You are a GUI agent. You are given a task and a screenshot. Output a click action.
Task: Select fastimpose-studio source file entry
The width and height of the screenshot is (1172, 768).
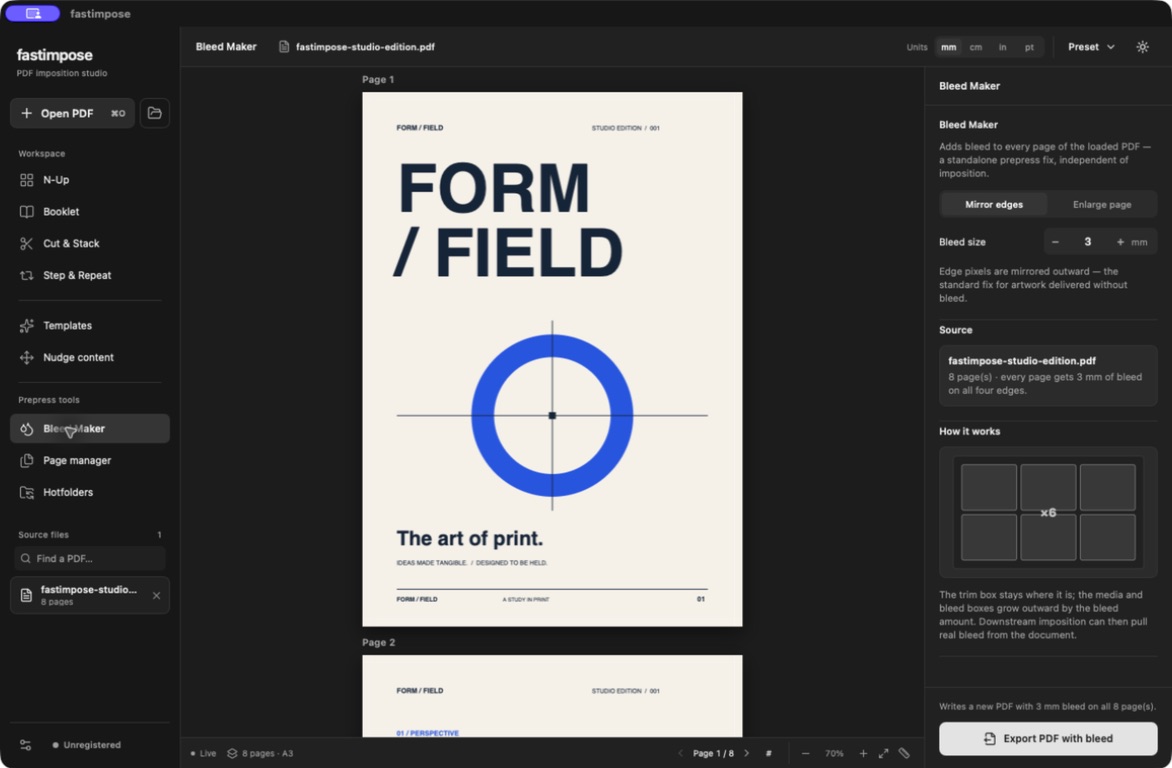tap(90, 595)
